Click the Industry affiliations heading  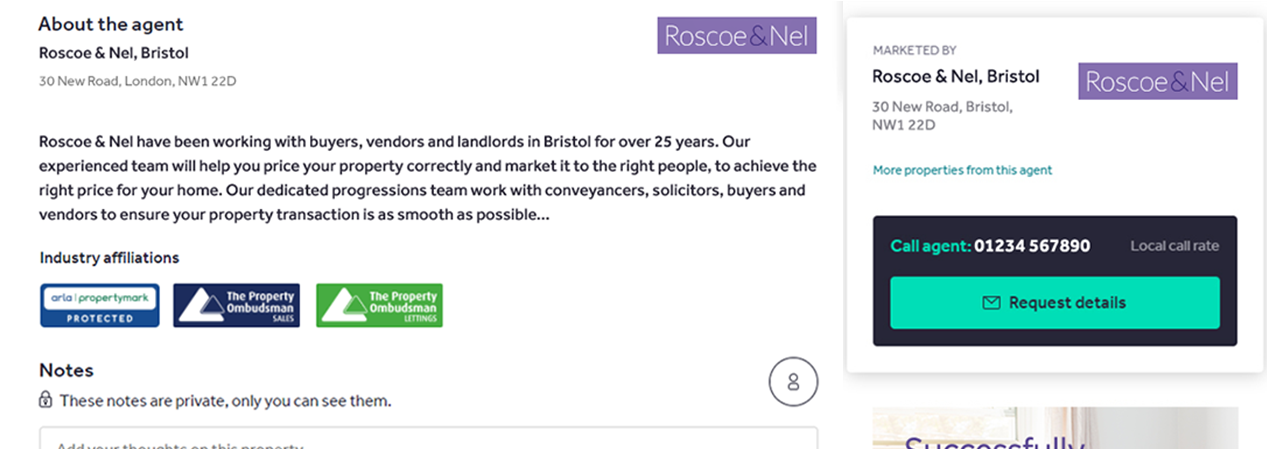point(109,258)
